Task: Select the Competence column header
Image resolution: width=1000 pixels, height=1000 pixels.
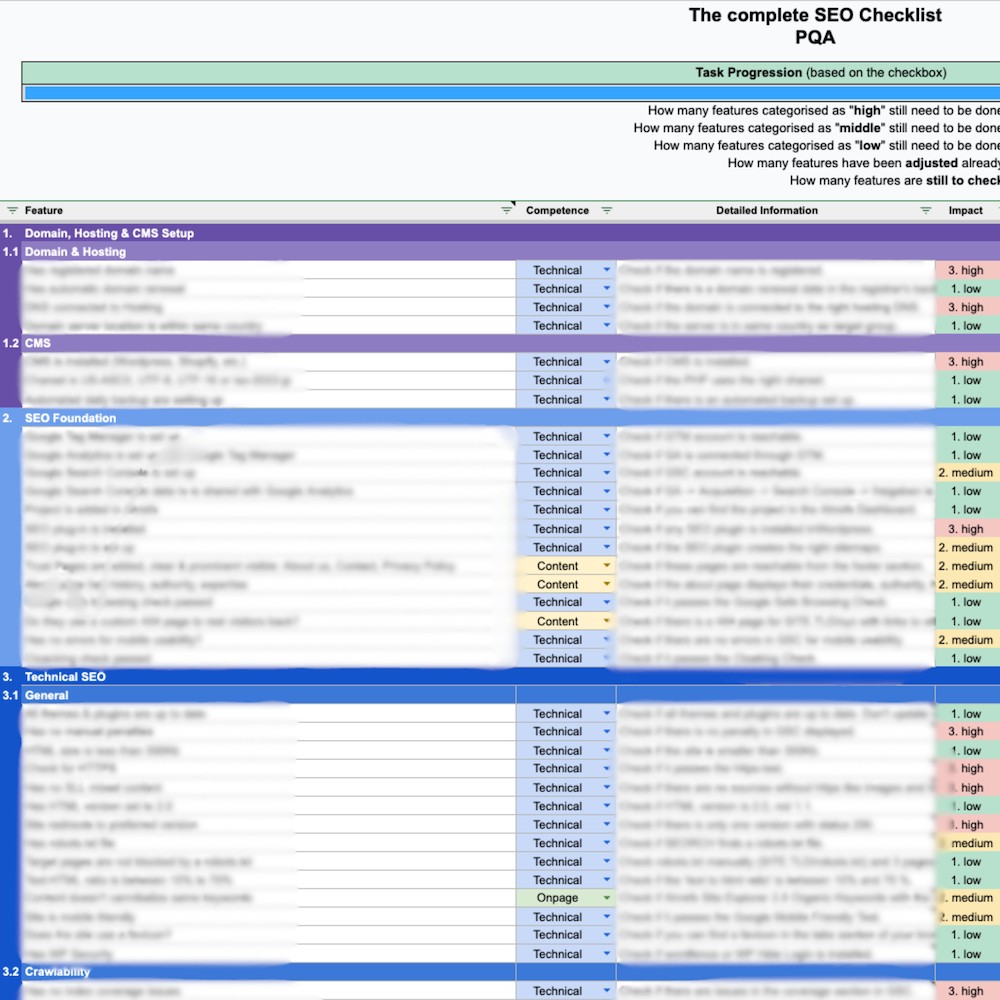Action: pos(557,210)
